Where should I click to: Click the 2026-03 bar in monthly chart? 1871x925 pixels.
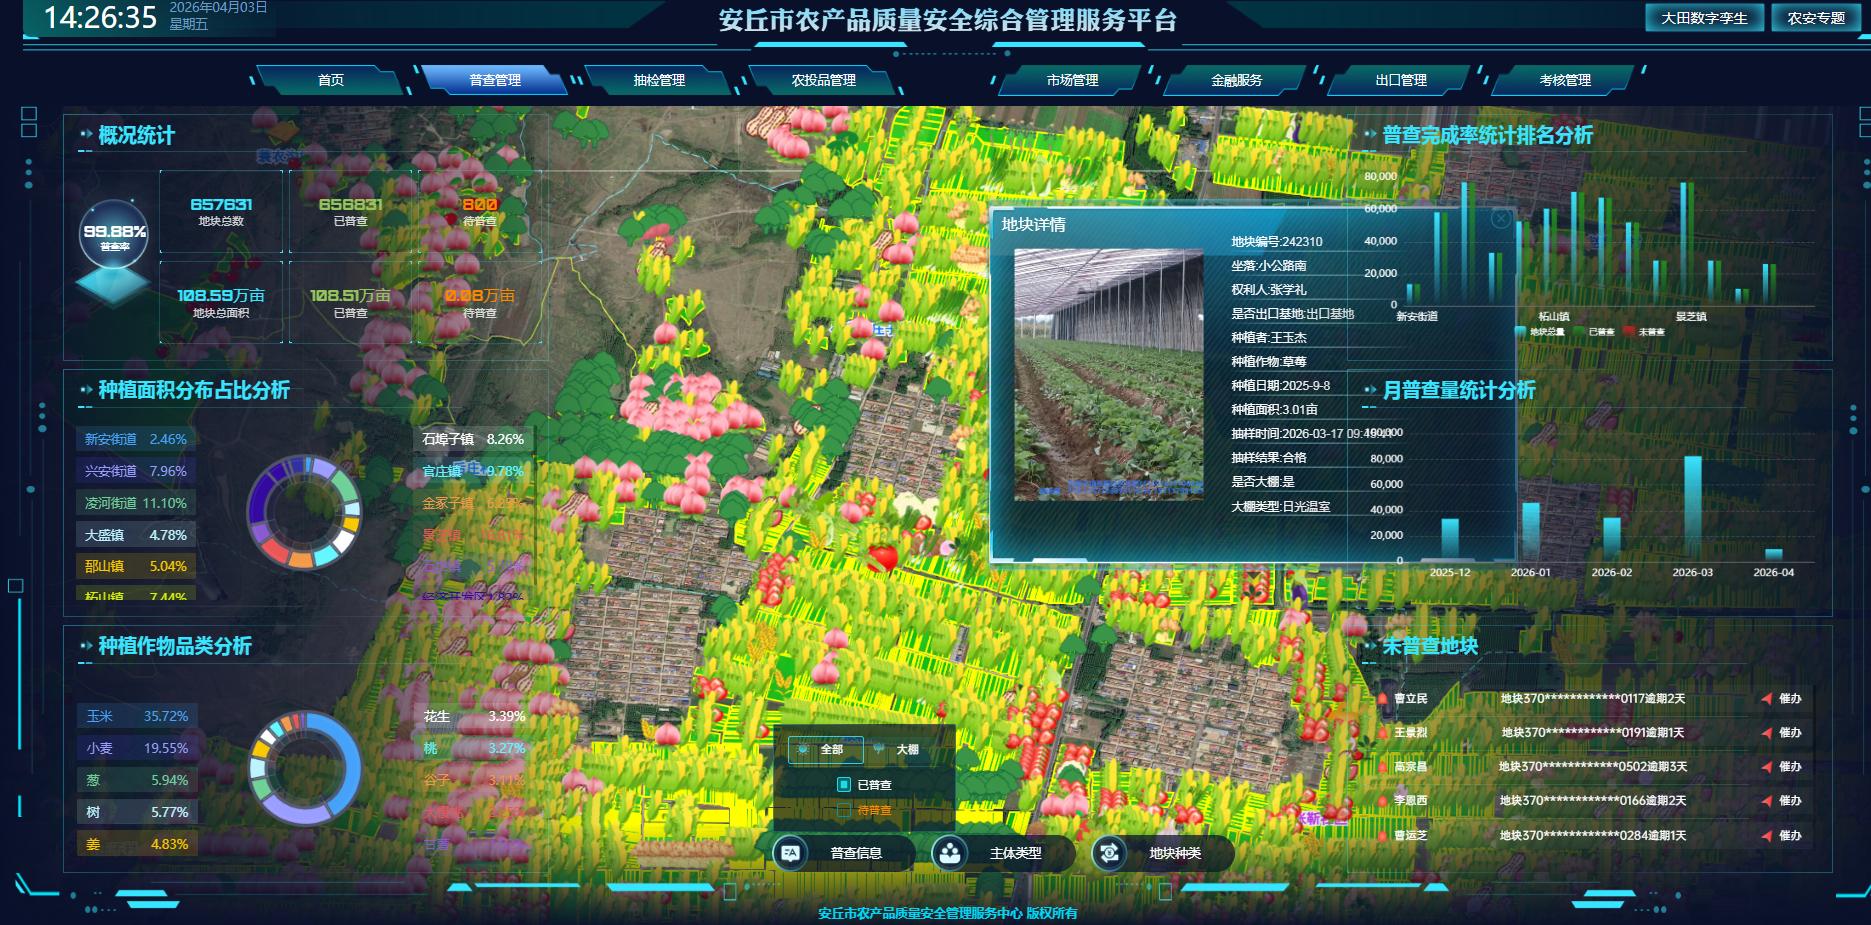[x=1692, y=508]
